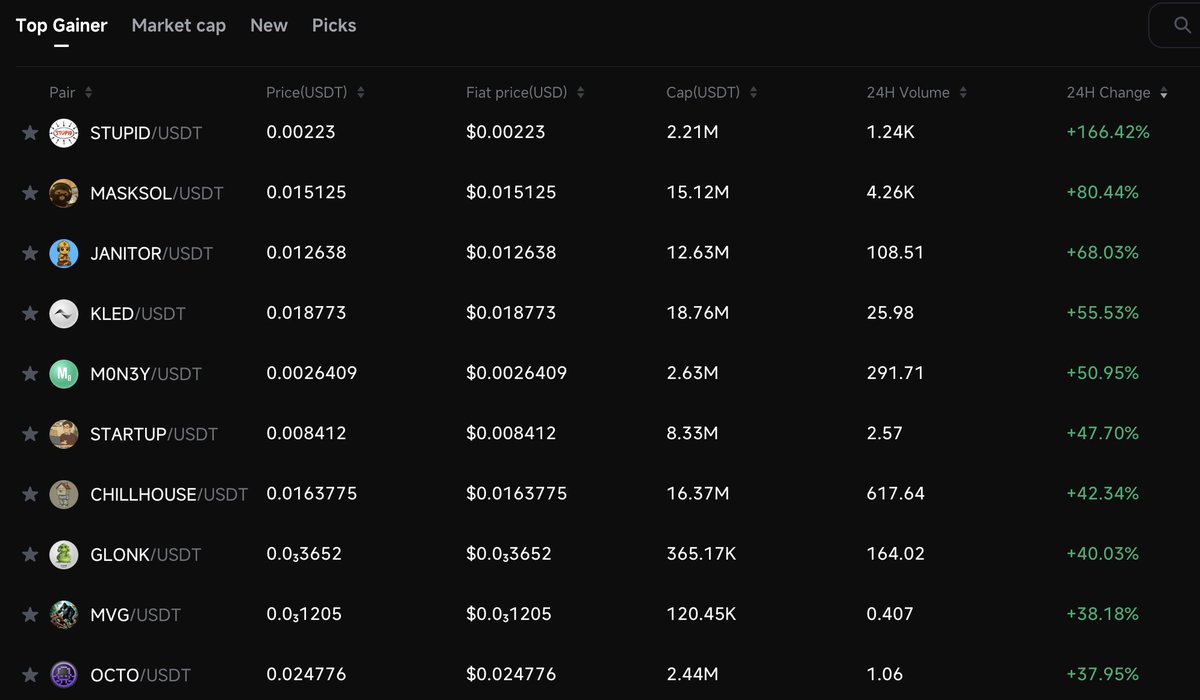Sort by 24H Change column arrows
The width and height of the screenshot is (1200, 700).
(1163, 93)
